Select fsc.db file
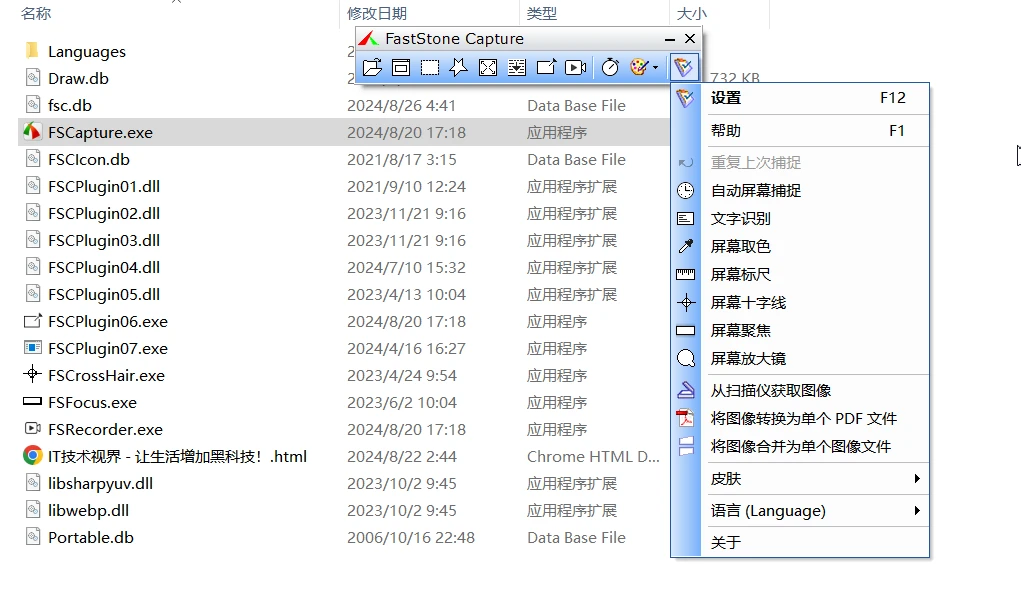1021x606 pixels. (70, 105)
